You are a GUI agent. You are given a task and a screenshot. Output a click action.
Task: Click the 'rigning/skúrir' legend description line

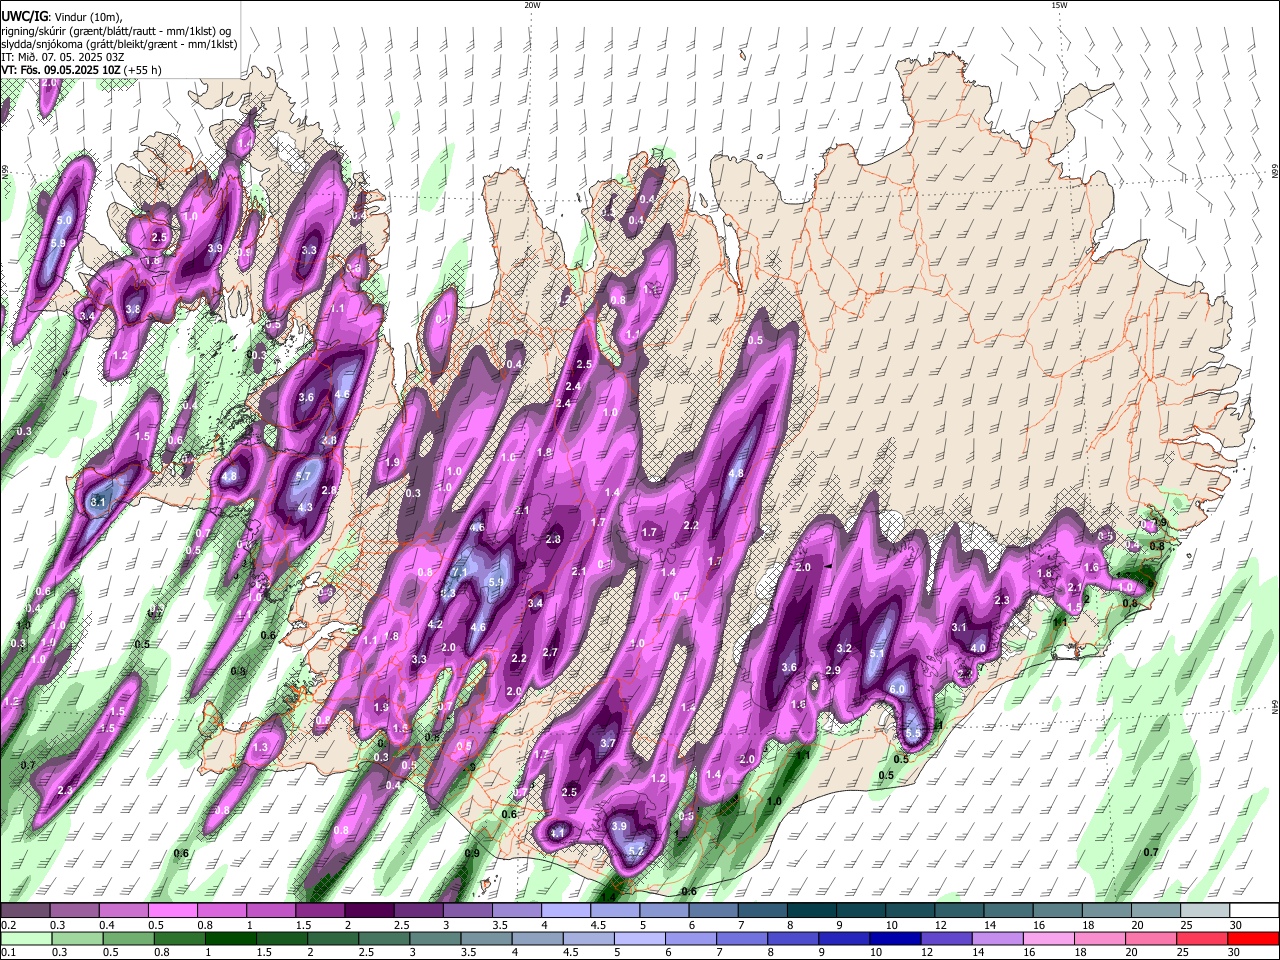coord(116,30)
